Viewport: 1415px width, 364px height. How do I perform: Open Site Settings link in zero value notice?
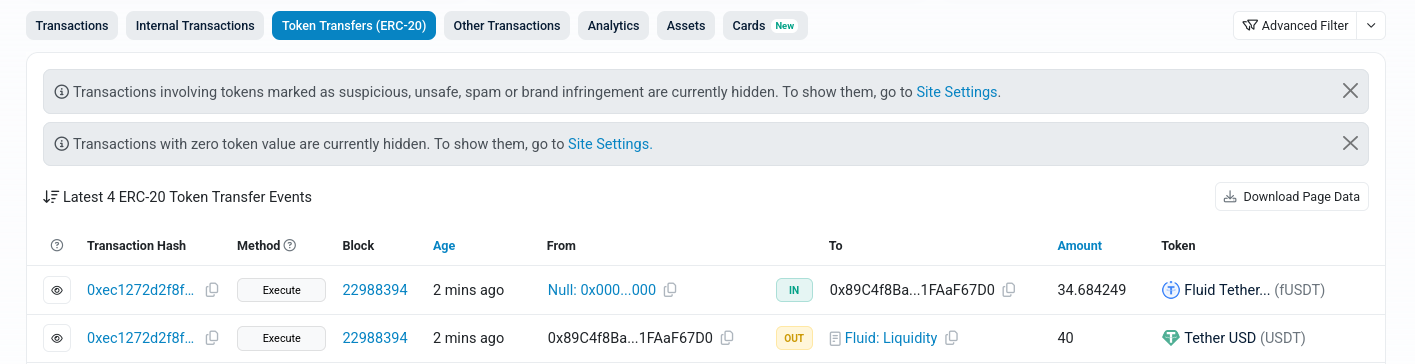click(x=610, y=144)
